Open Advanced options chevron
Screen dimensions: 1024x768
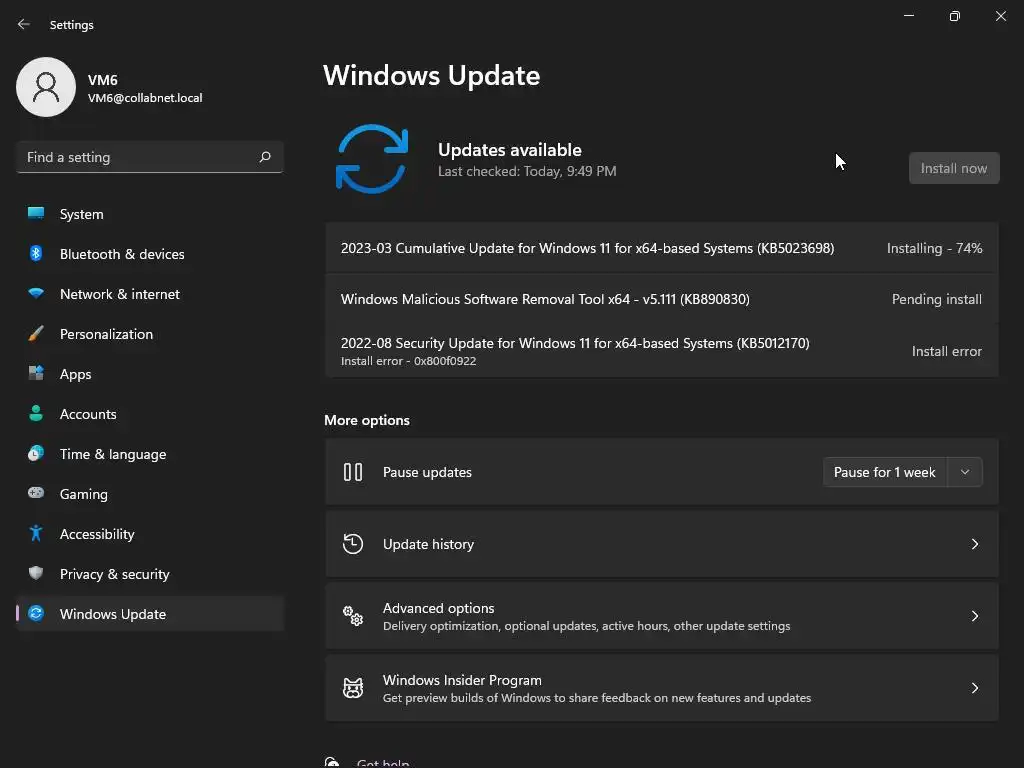click(x=974, y=616)
